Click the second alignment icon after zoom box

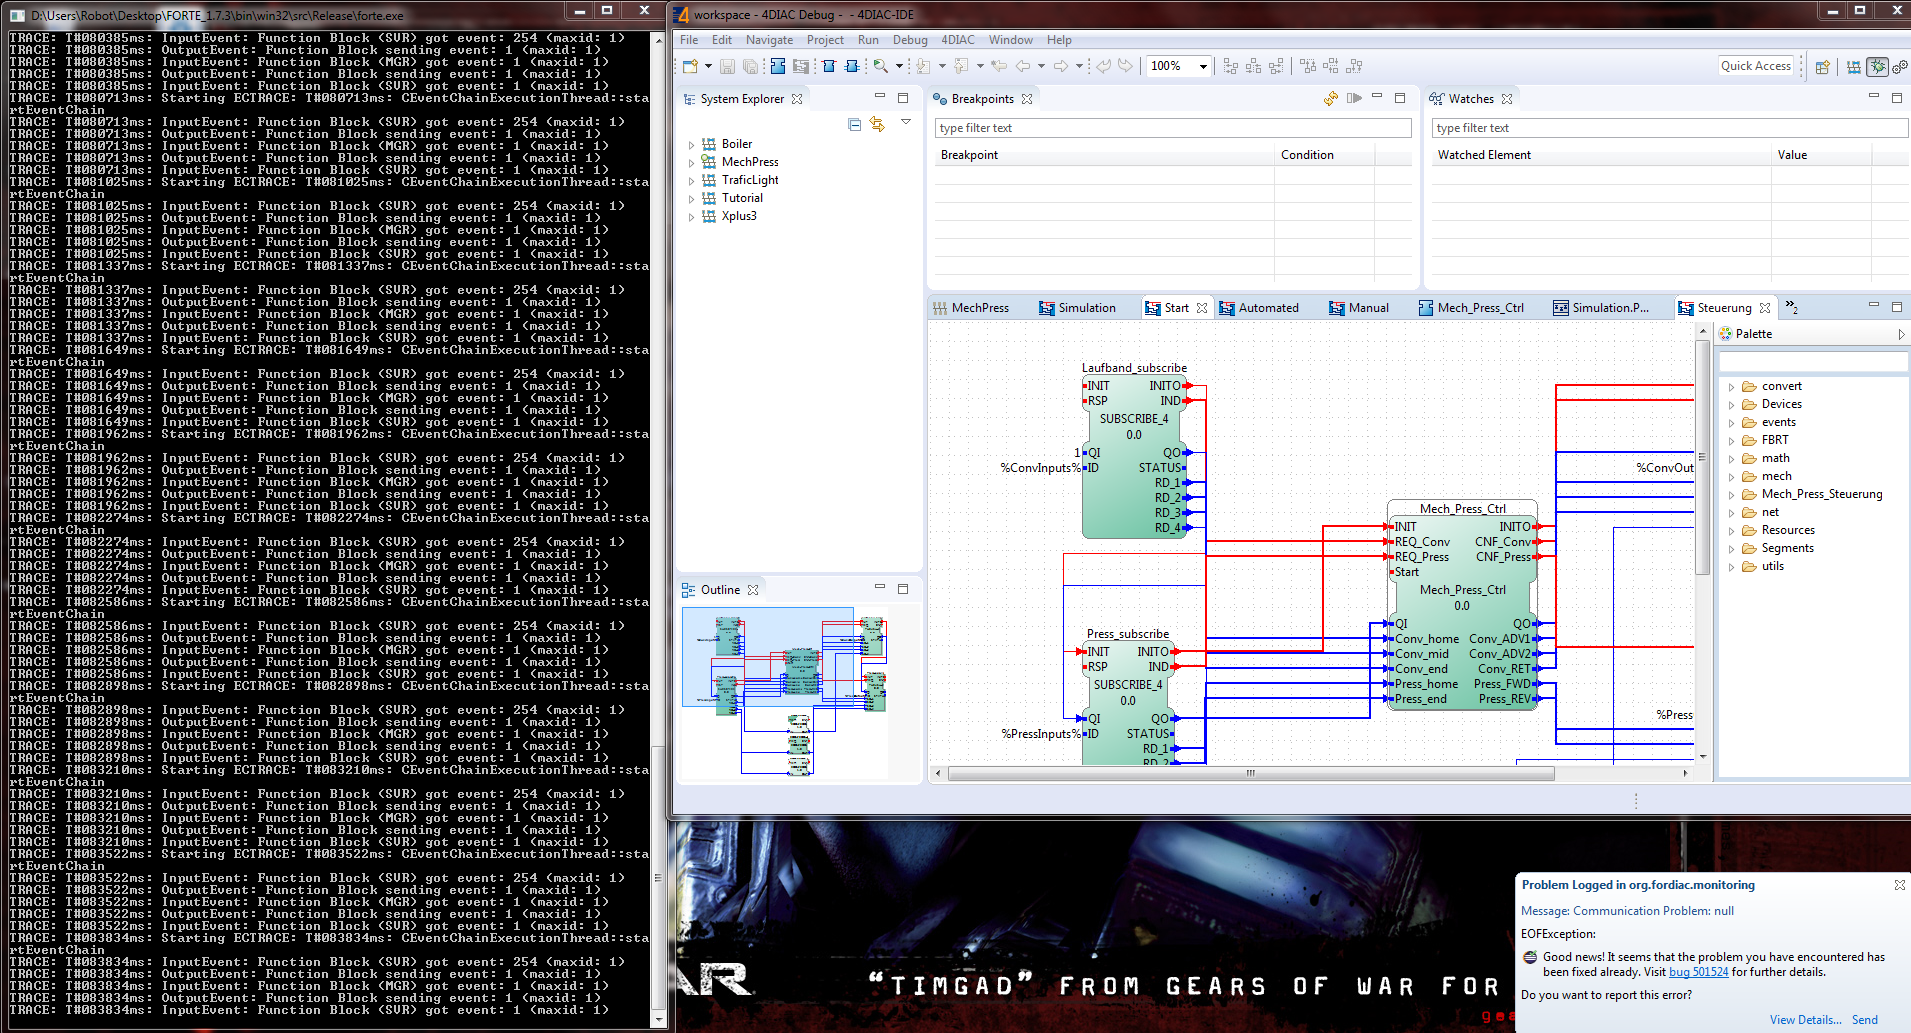point(1254,66)
